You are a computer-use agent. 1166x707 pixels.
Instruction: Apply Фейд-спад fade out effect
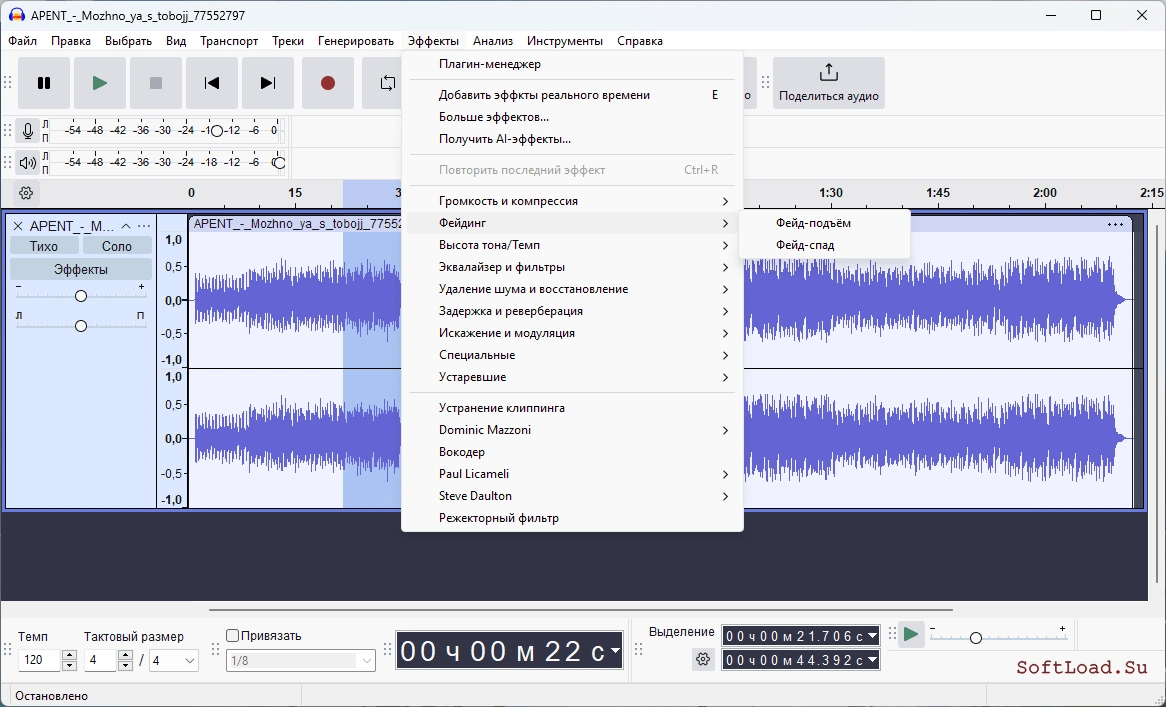pyautogui.click(x=825, y=245)
